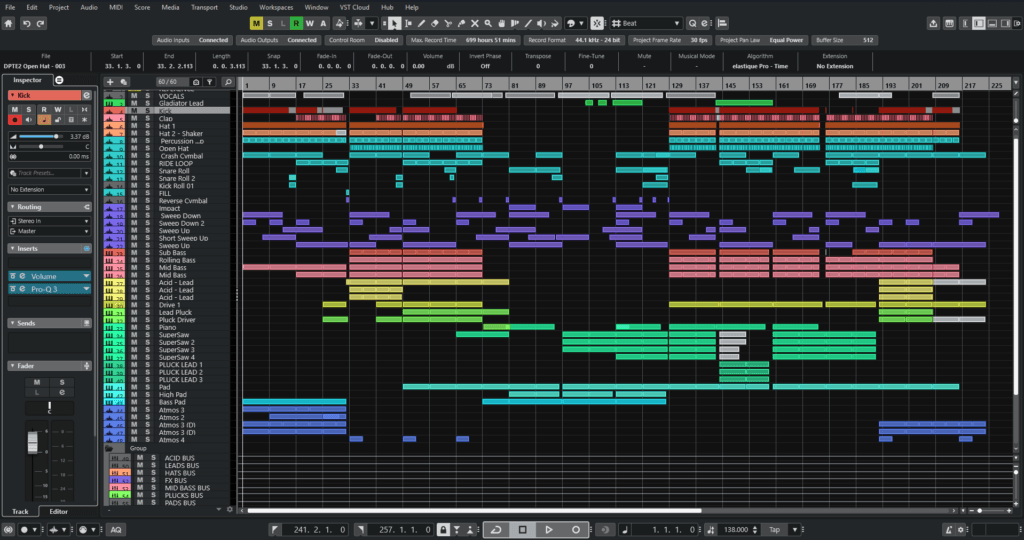Viewport: 1024px width, 540px height.
Task: Click the Add Track plus icon
Action: click(110, 82)
